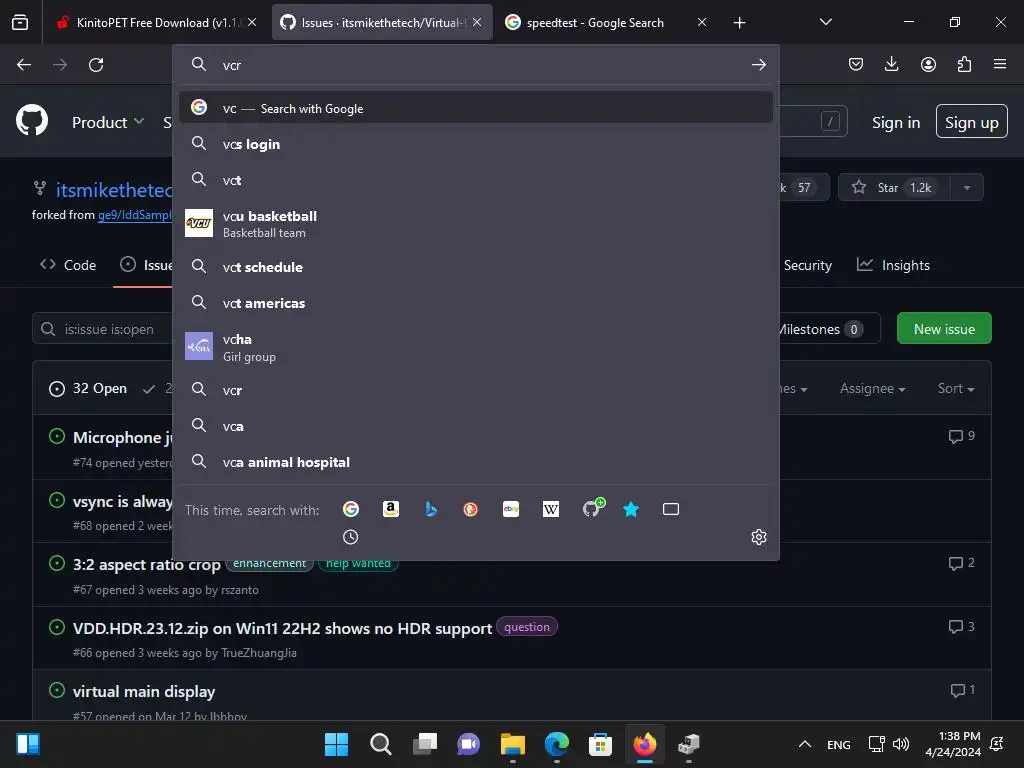Open issue 'VDD.HDR.23.12.zip on Win11 22H2 shows no HDR support'

282,628
